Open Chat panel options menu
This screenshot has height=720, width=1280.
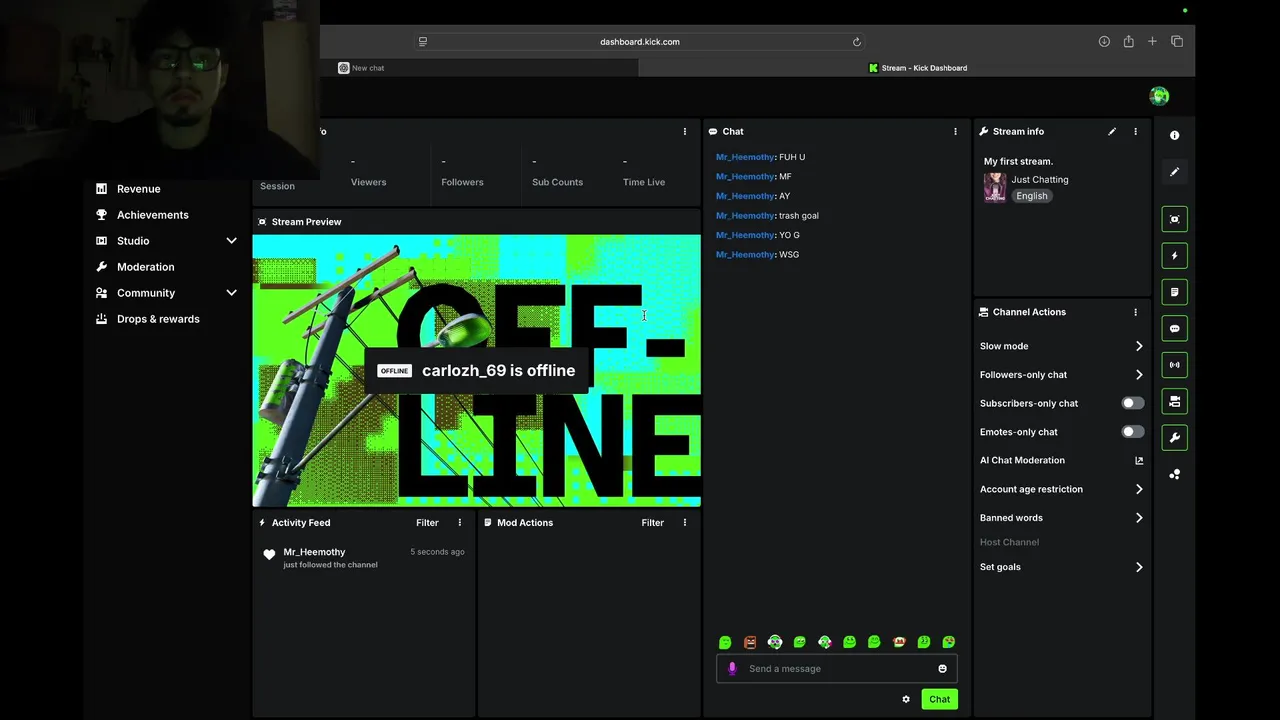point(955,131)
